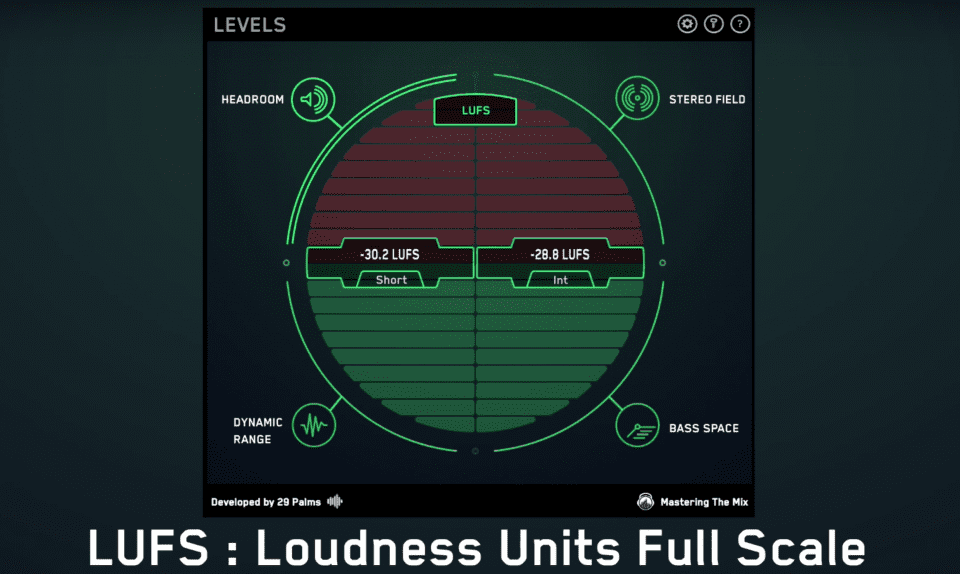
Task: Click the Mastering The Mix text
Action: click(x=704, y=502)
